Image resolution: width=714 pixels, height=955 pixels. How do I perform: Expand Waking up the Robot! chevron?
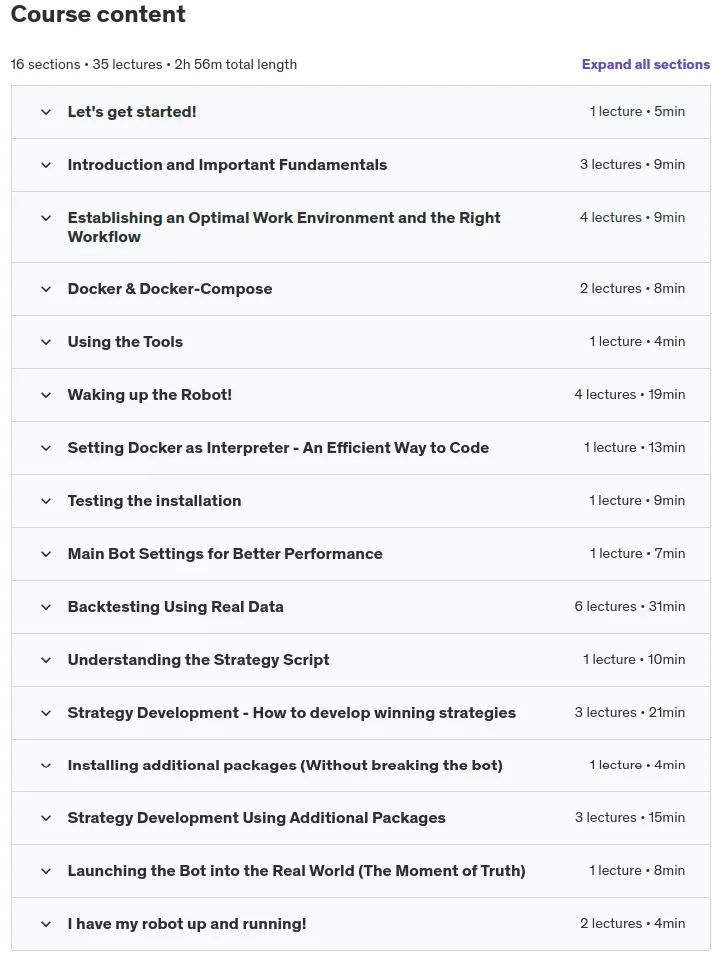pyautogui.click(x=46, y=395)
